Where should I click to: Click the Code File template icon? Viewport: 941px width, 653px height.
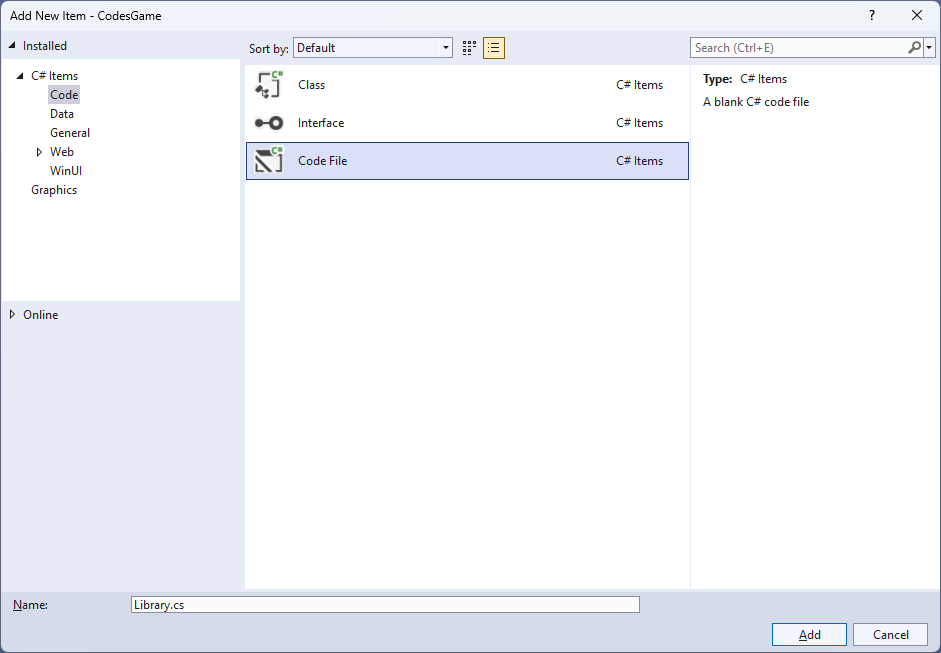click(x=269, y=161)
